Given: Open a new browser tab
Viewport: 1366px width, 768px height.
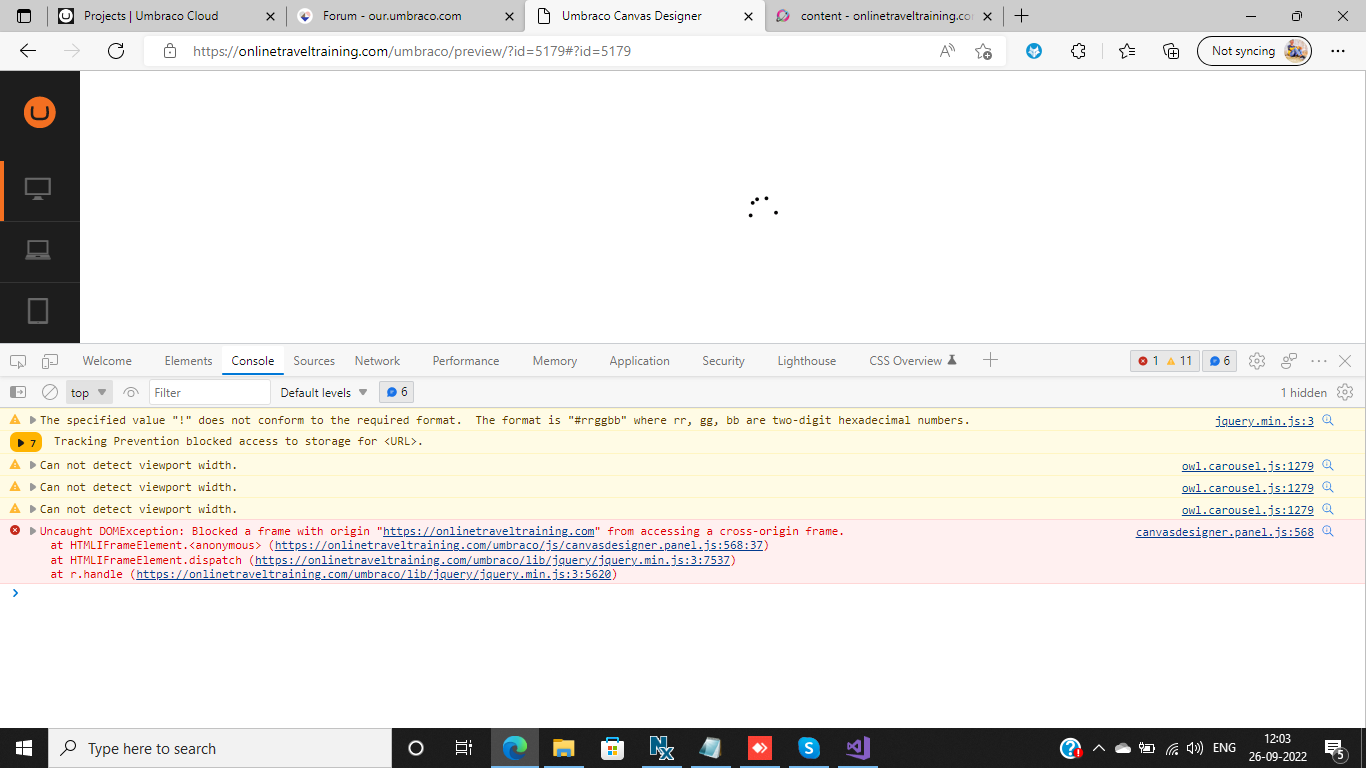Looking at the screenshot, I should [x=1021, y=16].
